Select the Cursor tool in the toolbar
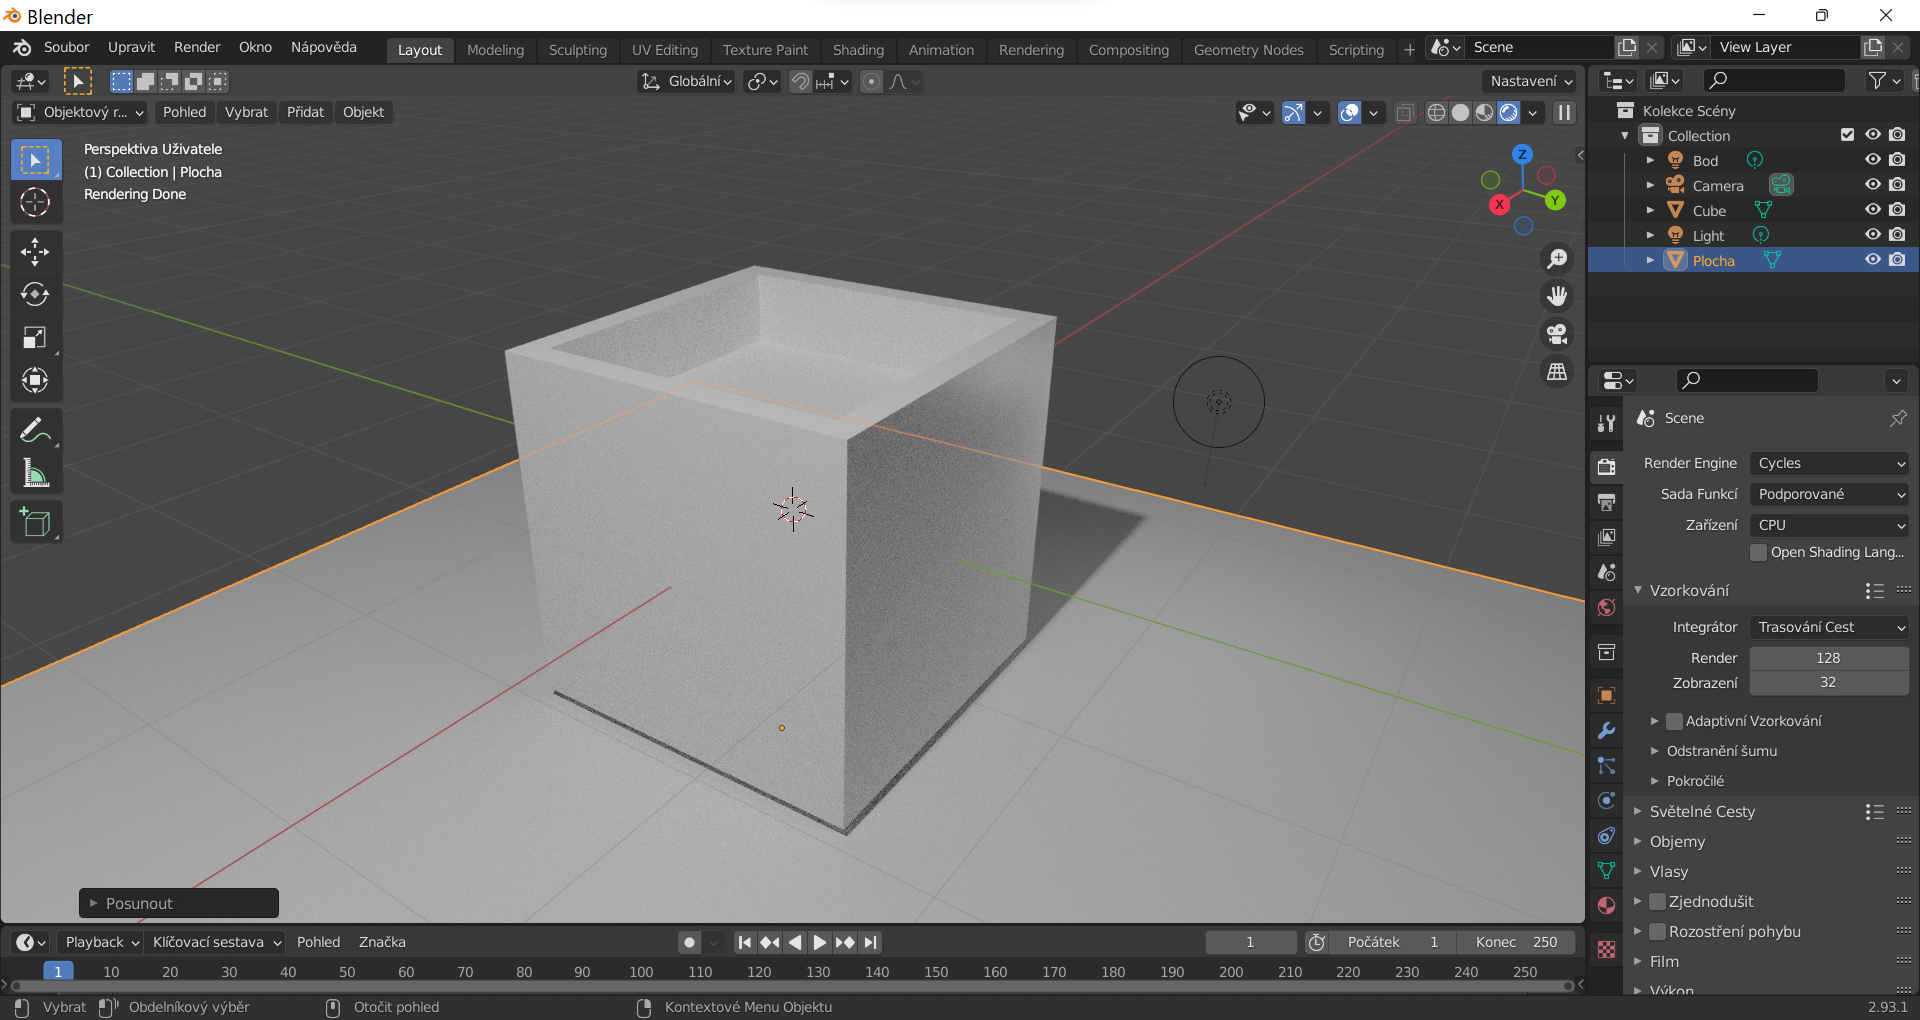The image size is (1920, 1020). click(x=35, y=202)
